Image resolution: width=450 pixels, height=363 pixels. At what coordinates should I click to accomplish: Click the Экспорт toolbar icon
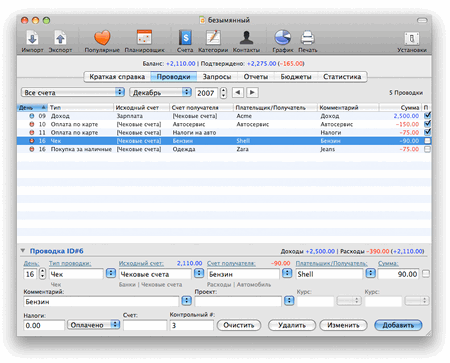click(60, 38)
